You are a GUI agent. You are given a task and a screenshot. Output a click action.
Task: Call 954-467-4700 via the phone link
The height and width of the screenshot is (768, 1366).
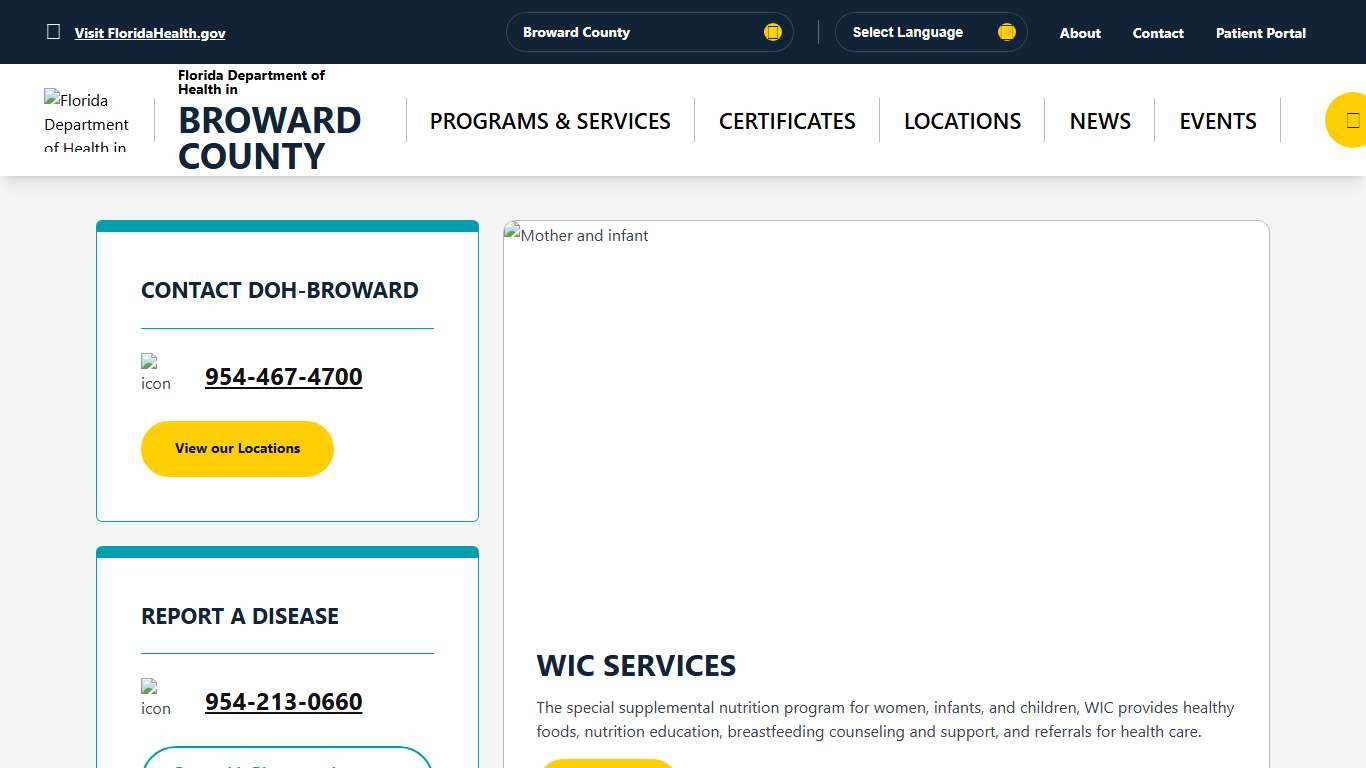coord(283,377)
